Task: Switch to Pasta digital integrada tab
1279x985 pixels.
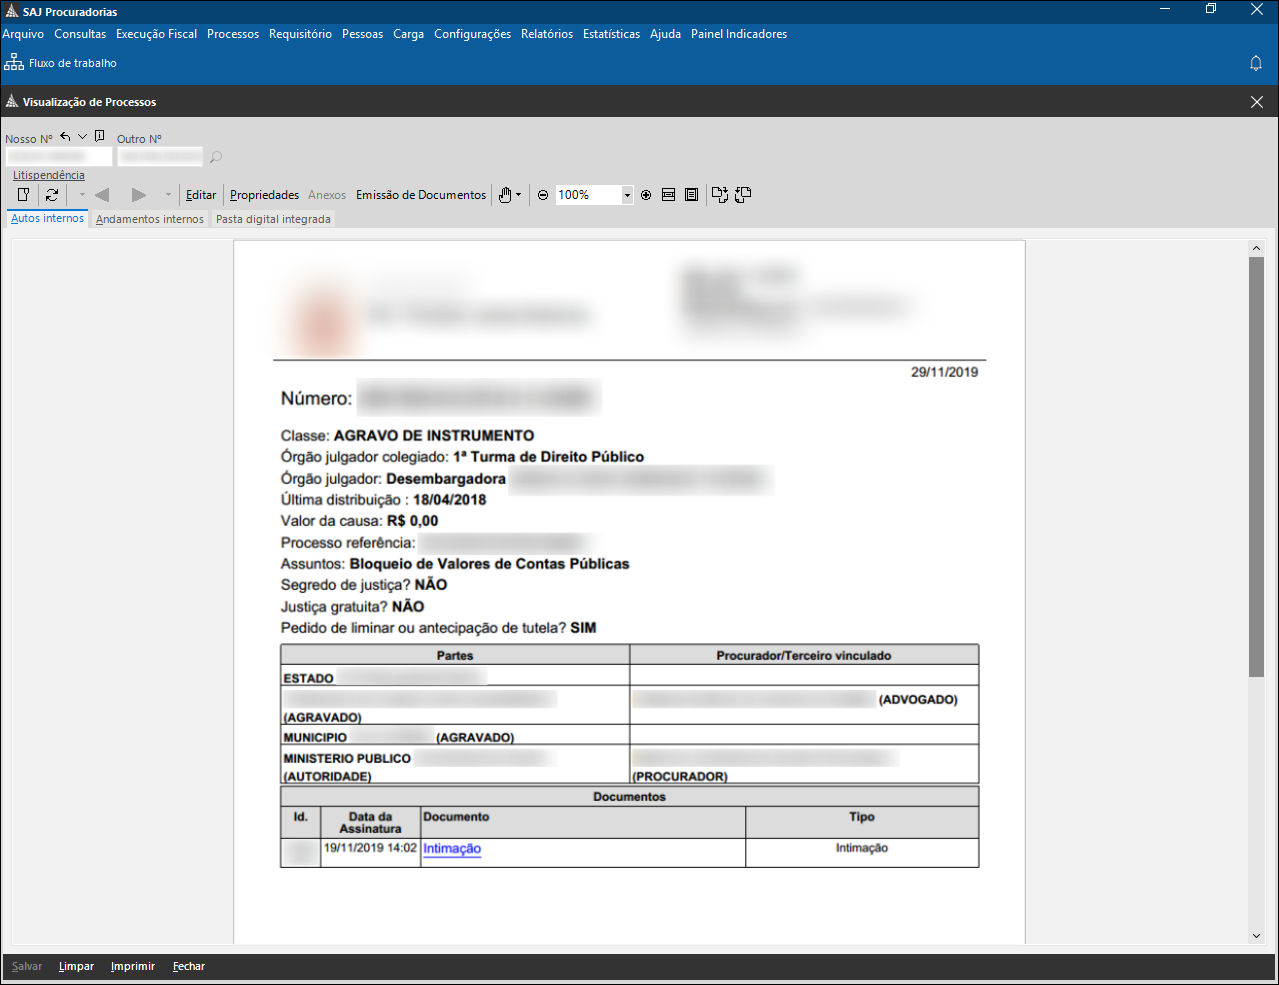Action: 273,219
